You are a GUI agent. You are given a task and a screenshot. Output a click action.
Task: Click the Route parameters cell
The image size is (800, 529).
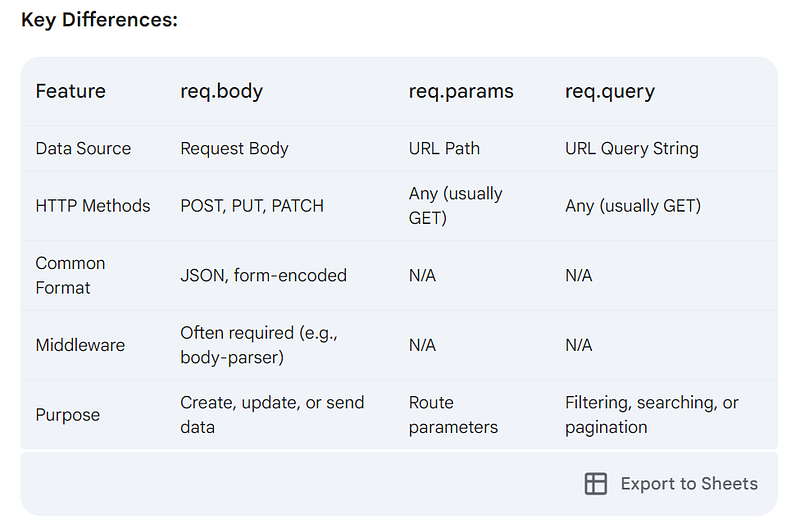453,415
